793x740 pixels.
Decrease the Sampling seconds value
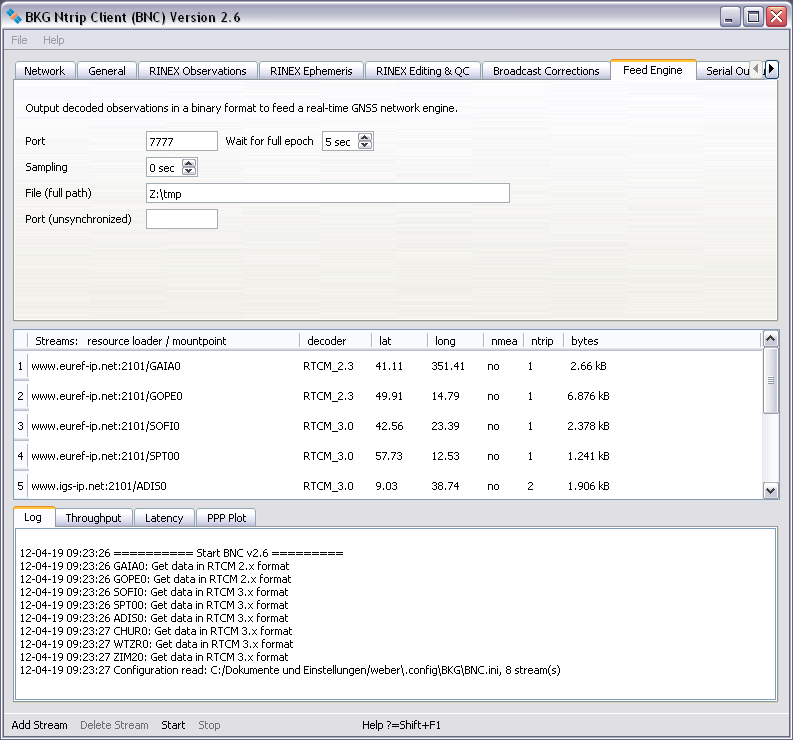189,172
